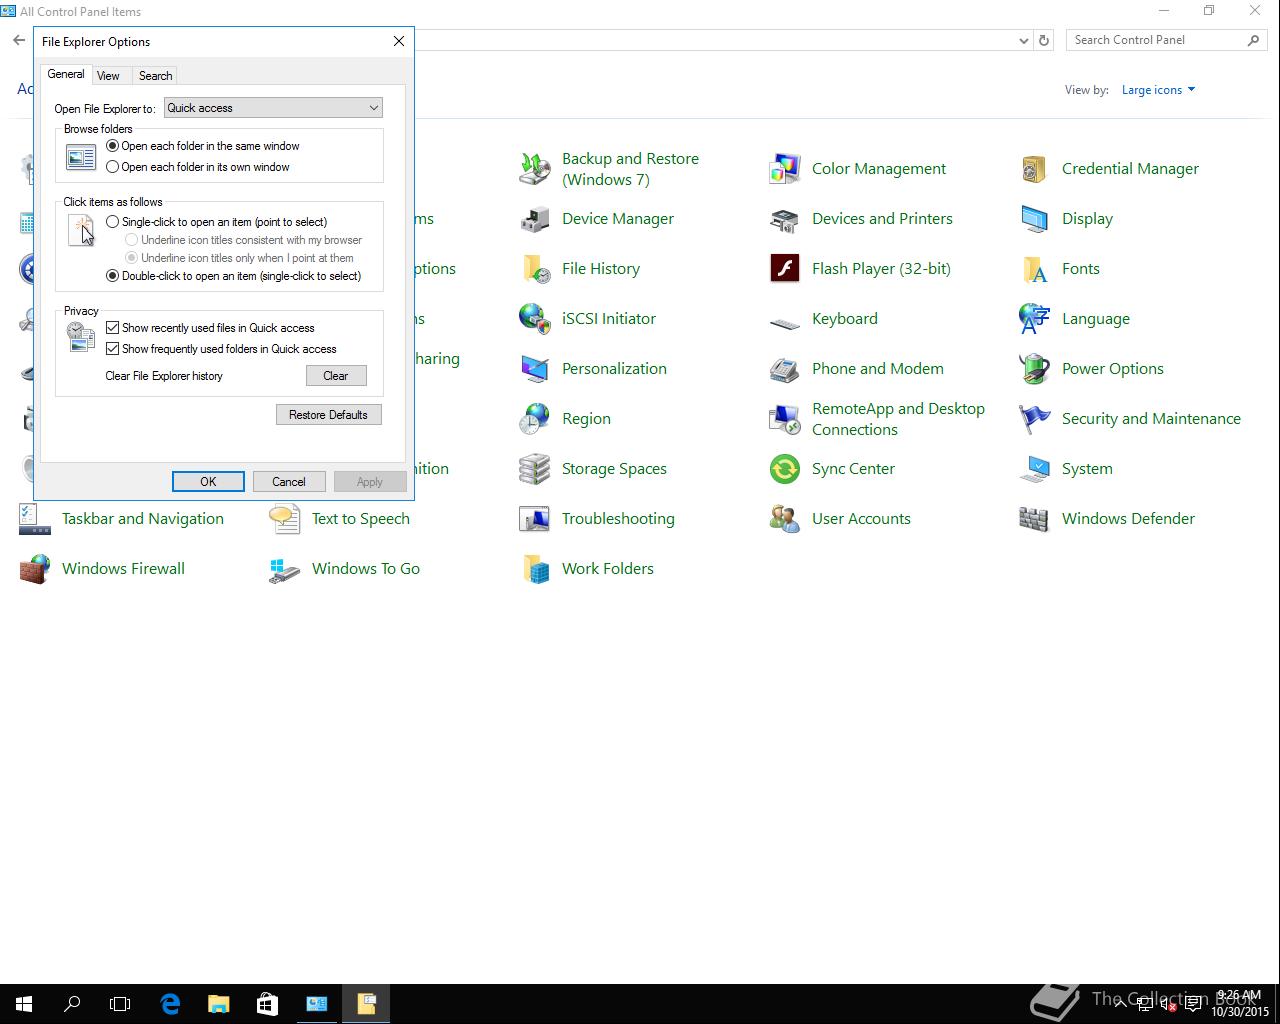Viewport: 1280px width, 1024px height.
Task: Close the File Explorer Options dialog
Action: pos(399,41)
